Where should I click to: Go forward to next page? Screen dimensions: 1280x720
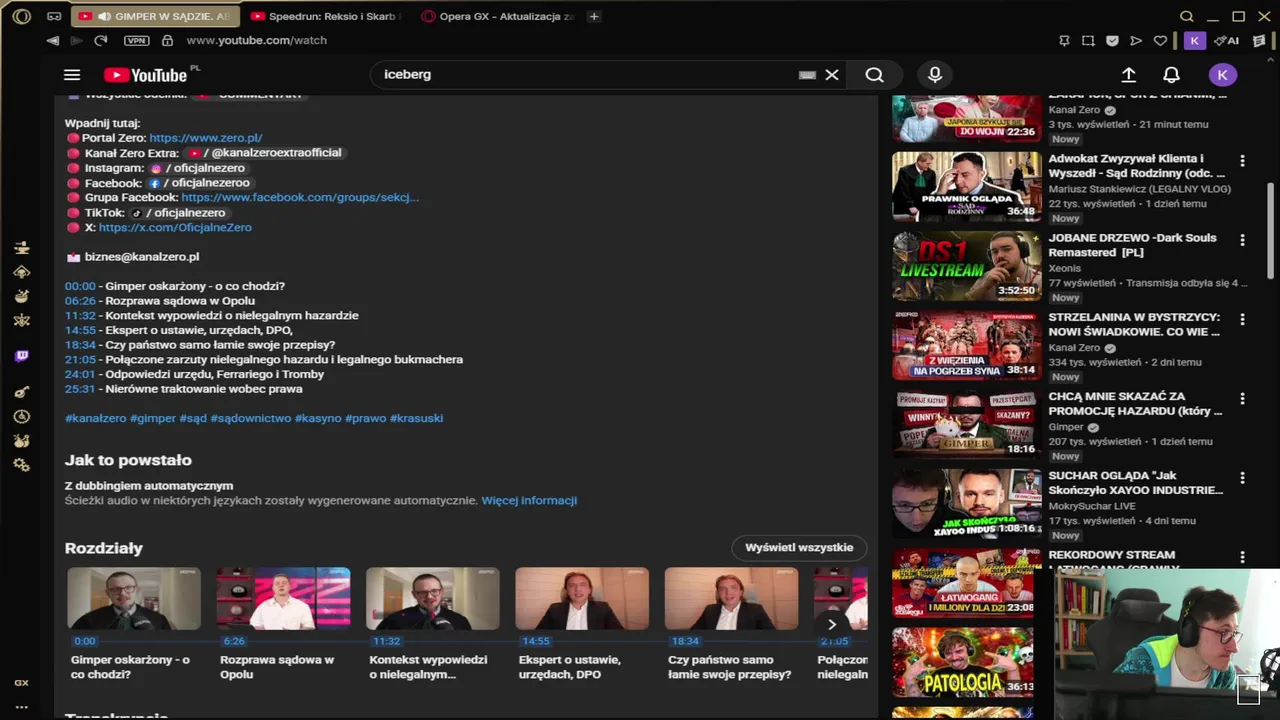pyautogui.click(x=76, y=40)
